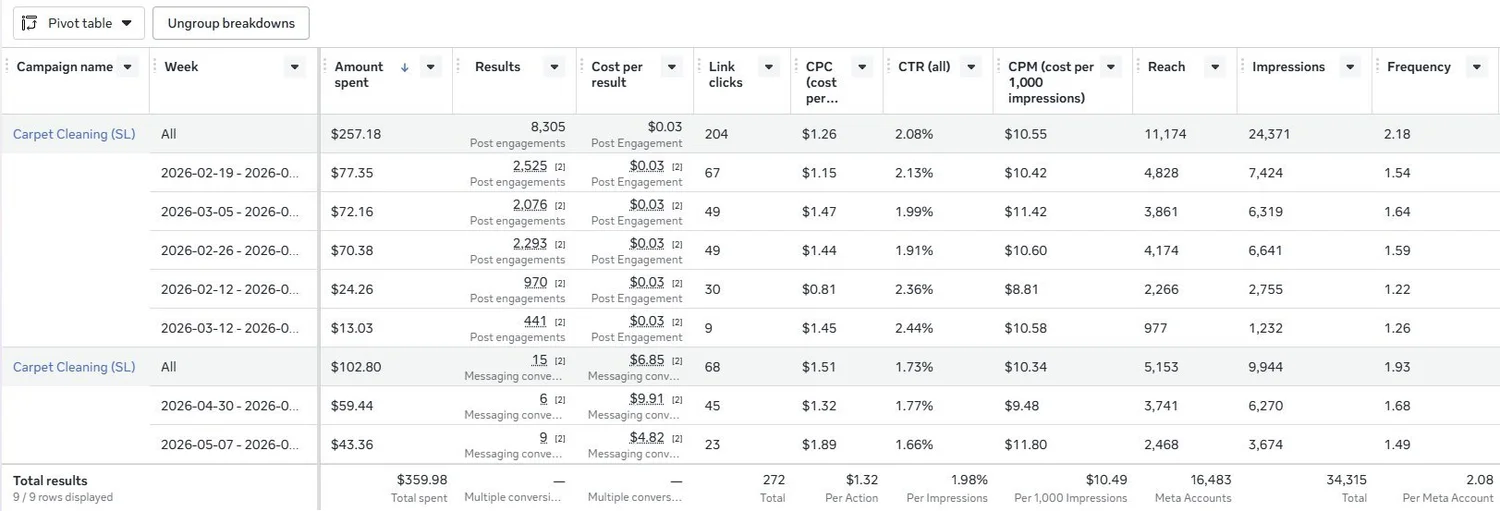Image resolution: width=1500 pixels, height=511 pixels.
Task: Click the $4.82 cost per result value
Action: pyautogui.click(x=647, y=437)
